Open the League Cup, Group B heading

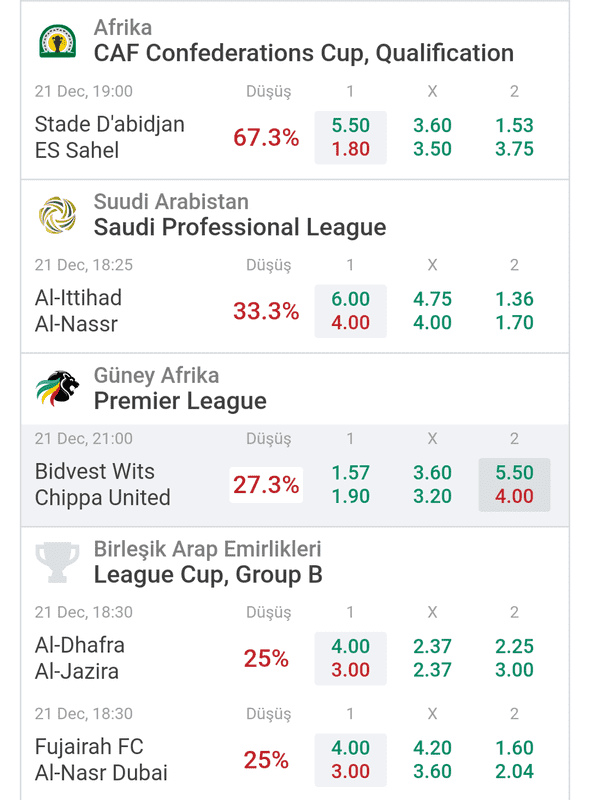pyautogui.click(x=208, y=574)
